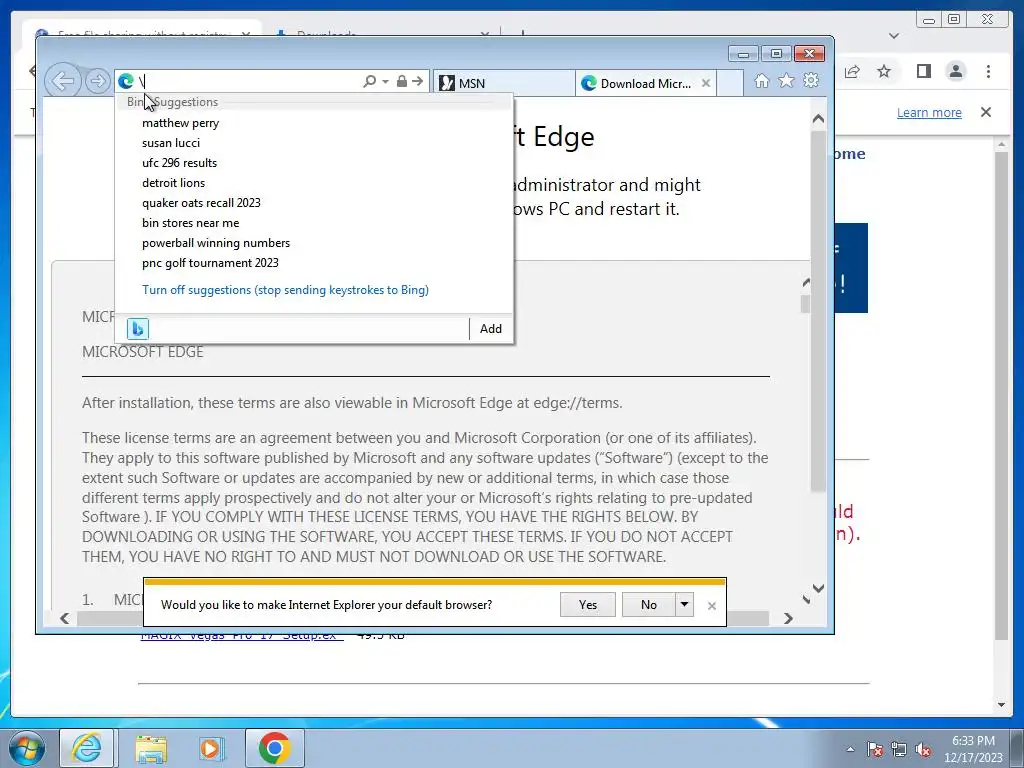
Task: Expand the No button dropdown arrow
Action: pos(684,605)
